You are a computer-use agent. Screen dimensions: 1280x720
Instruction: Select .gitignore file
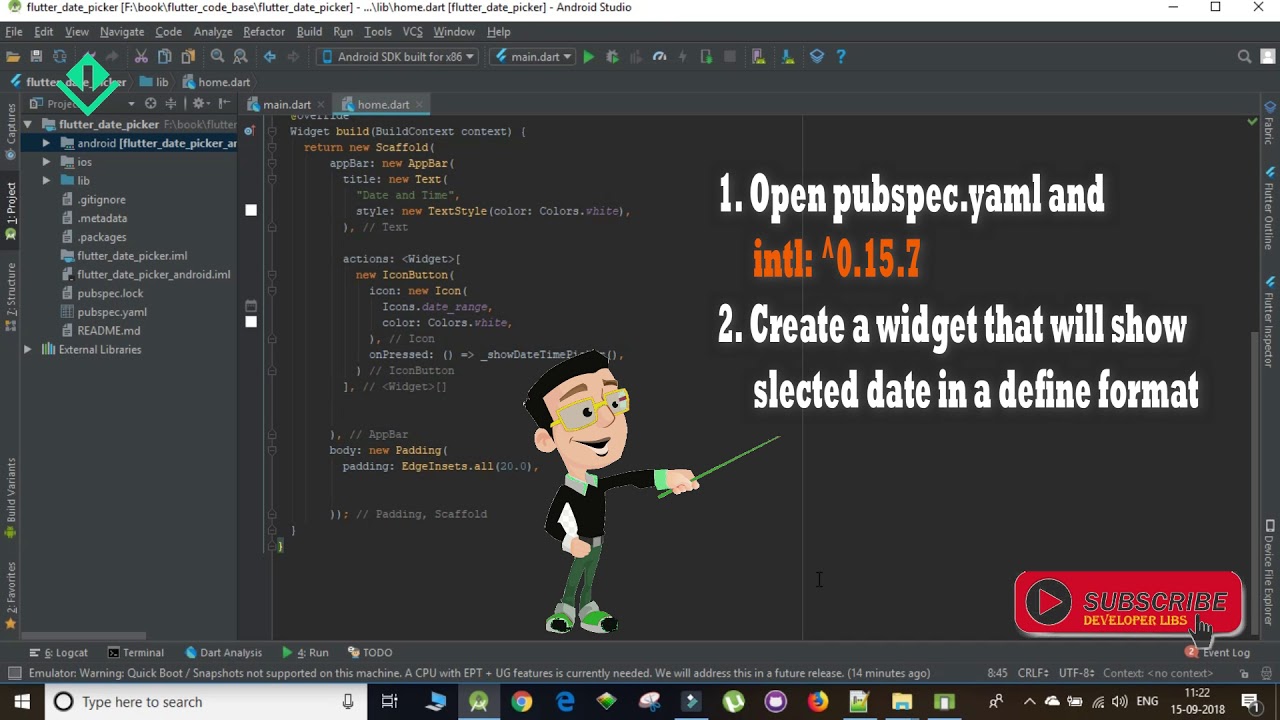[101, 200]
